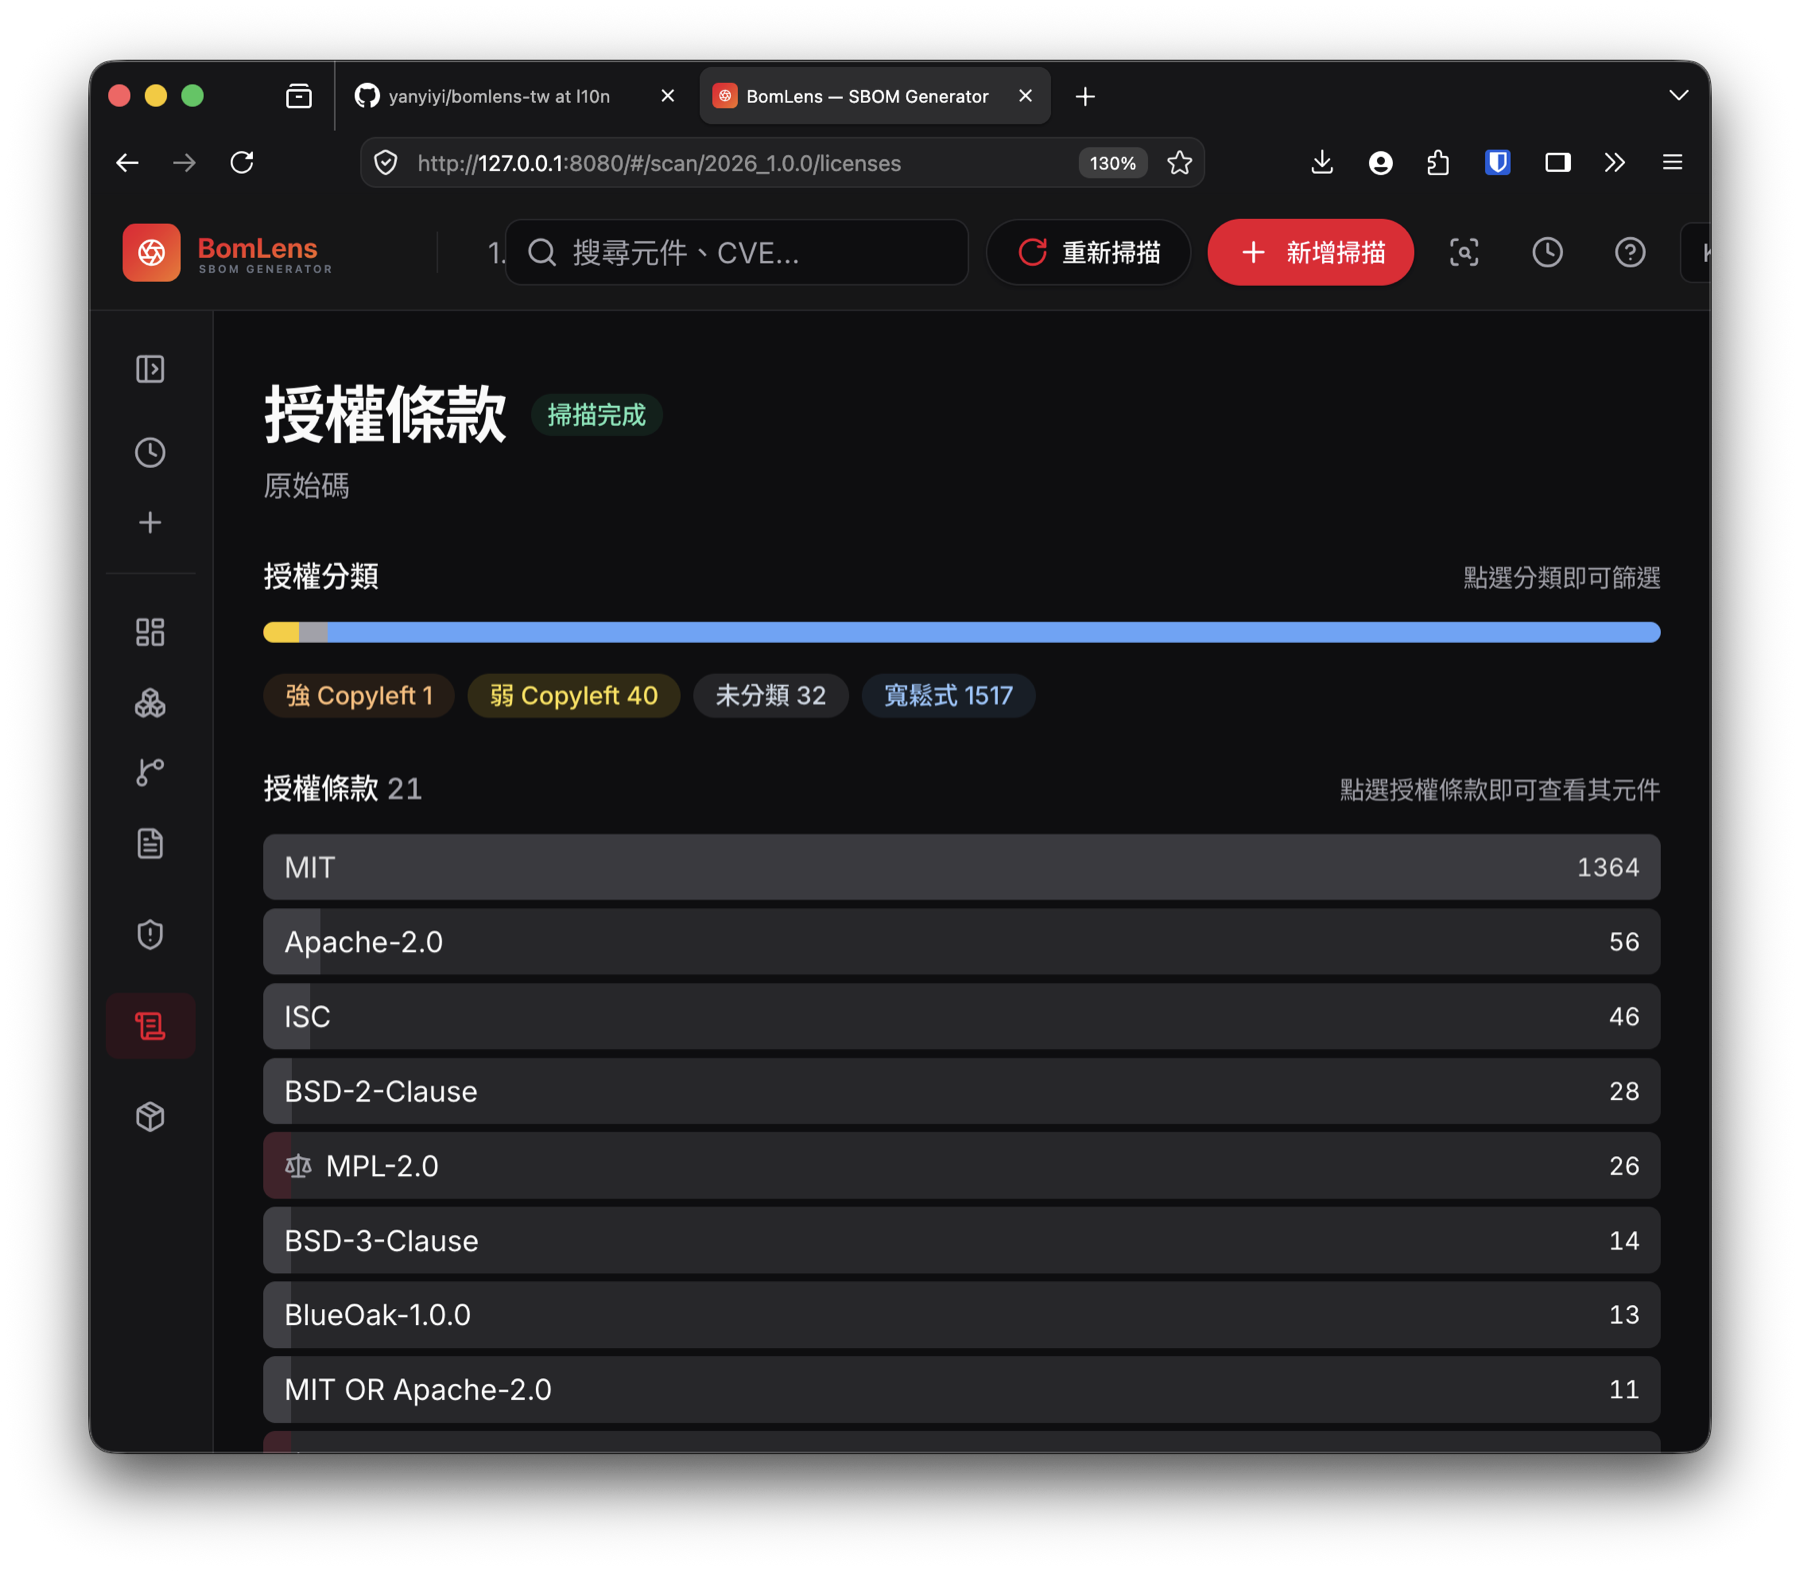Image resolution: width=1800 pixels, height=1571 pixels.
Task: Open the tab overview icon
Action: point(299,96)
